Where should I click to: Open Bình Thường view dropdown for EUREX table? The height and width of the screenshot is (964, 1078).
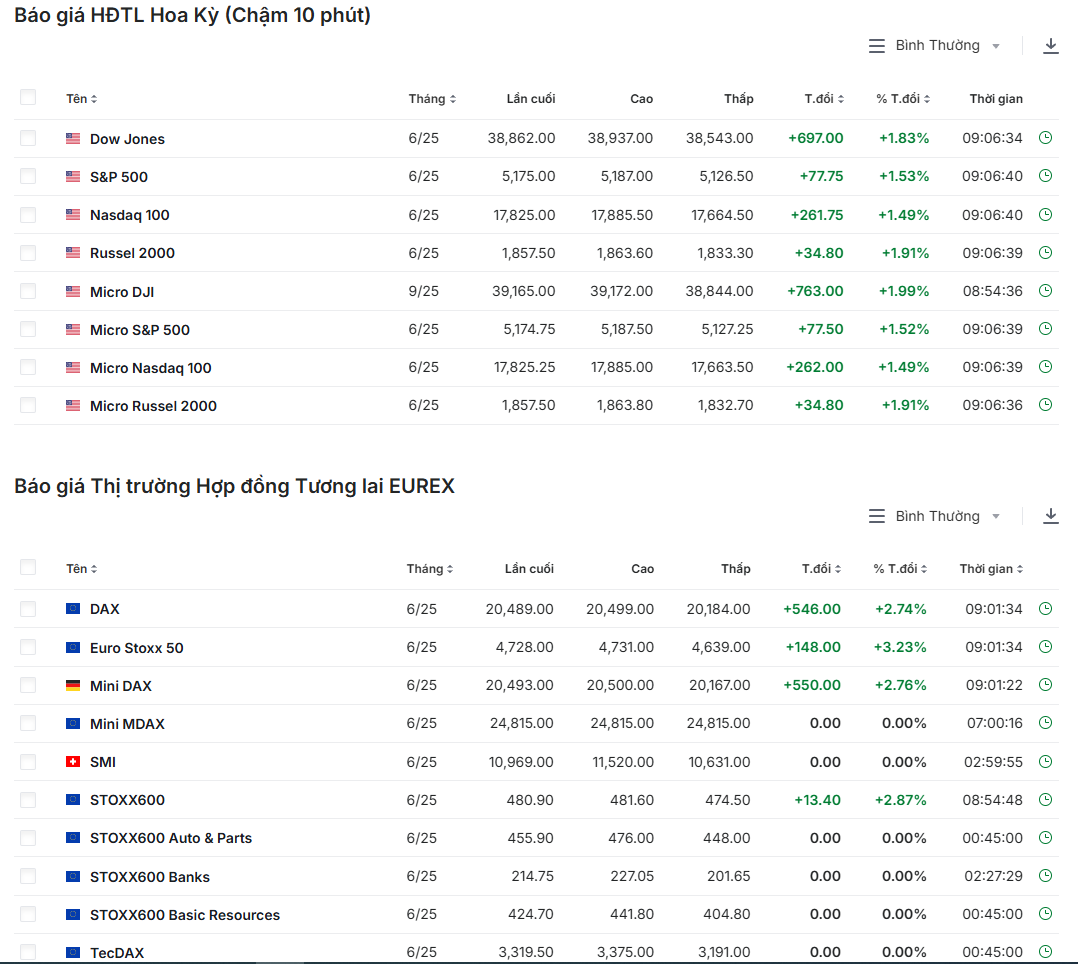[934, 516]
